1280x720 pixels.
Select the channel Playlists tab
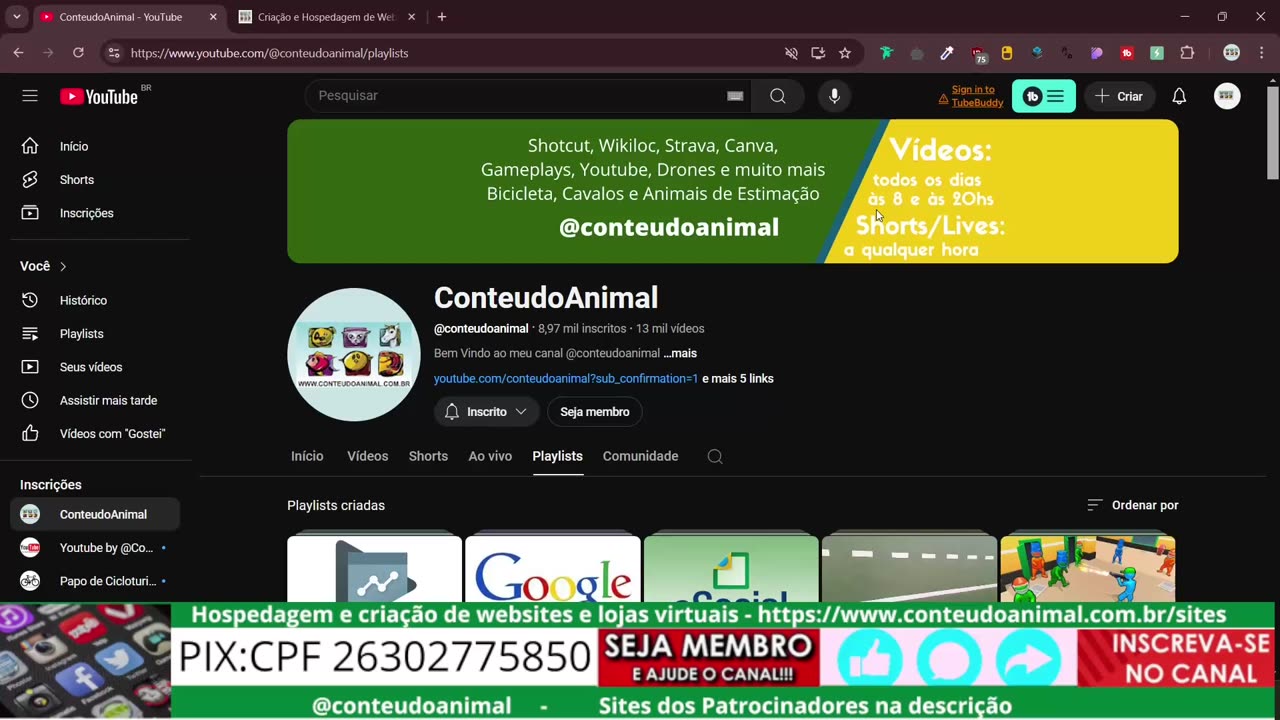pos(557,456)
